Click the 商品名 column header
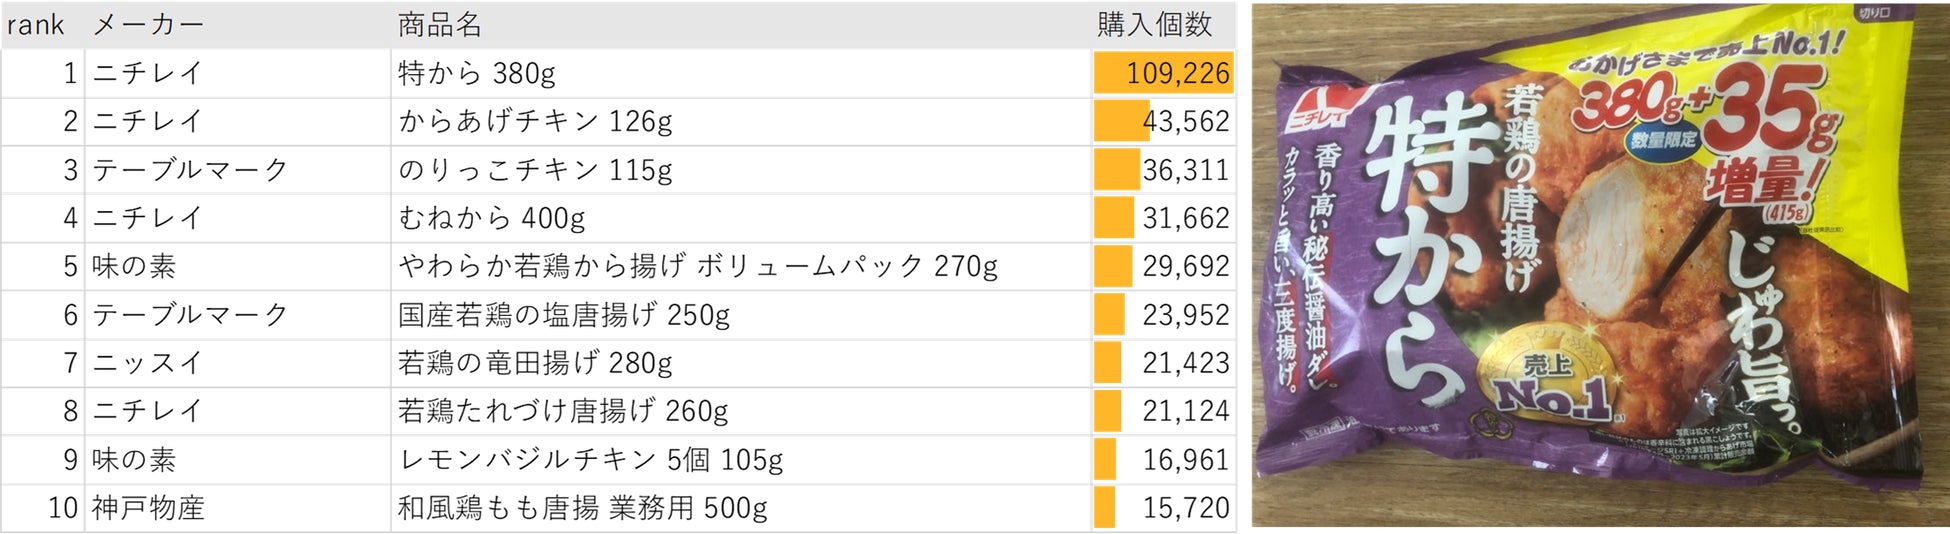This screenshot has height=534, width=1950. pyautogui.click(x=440, y=24)
